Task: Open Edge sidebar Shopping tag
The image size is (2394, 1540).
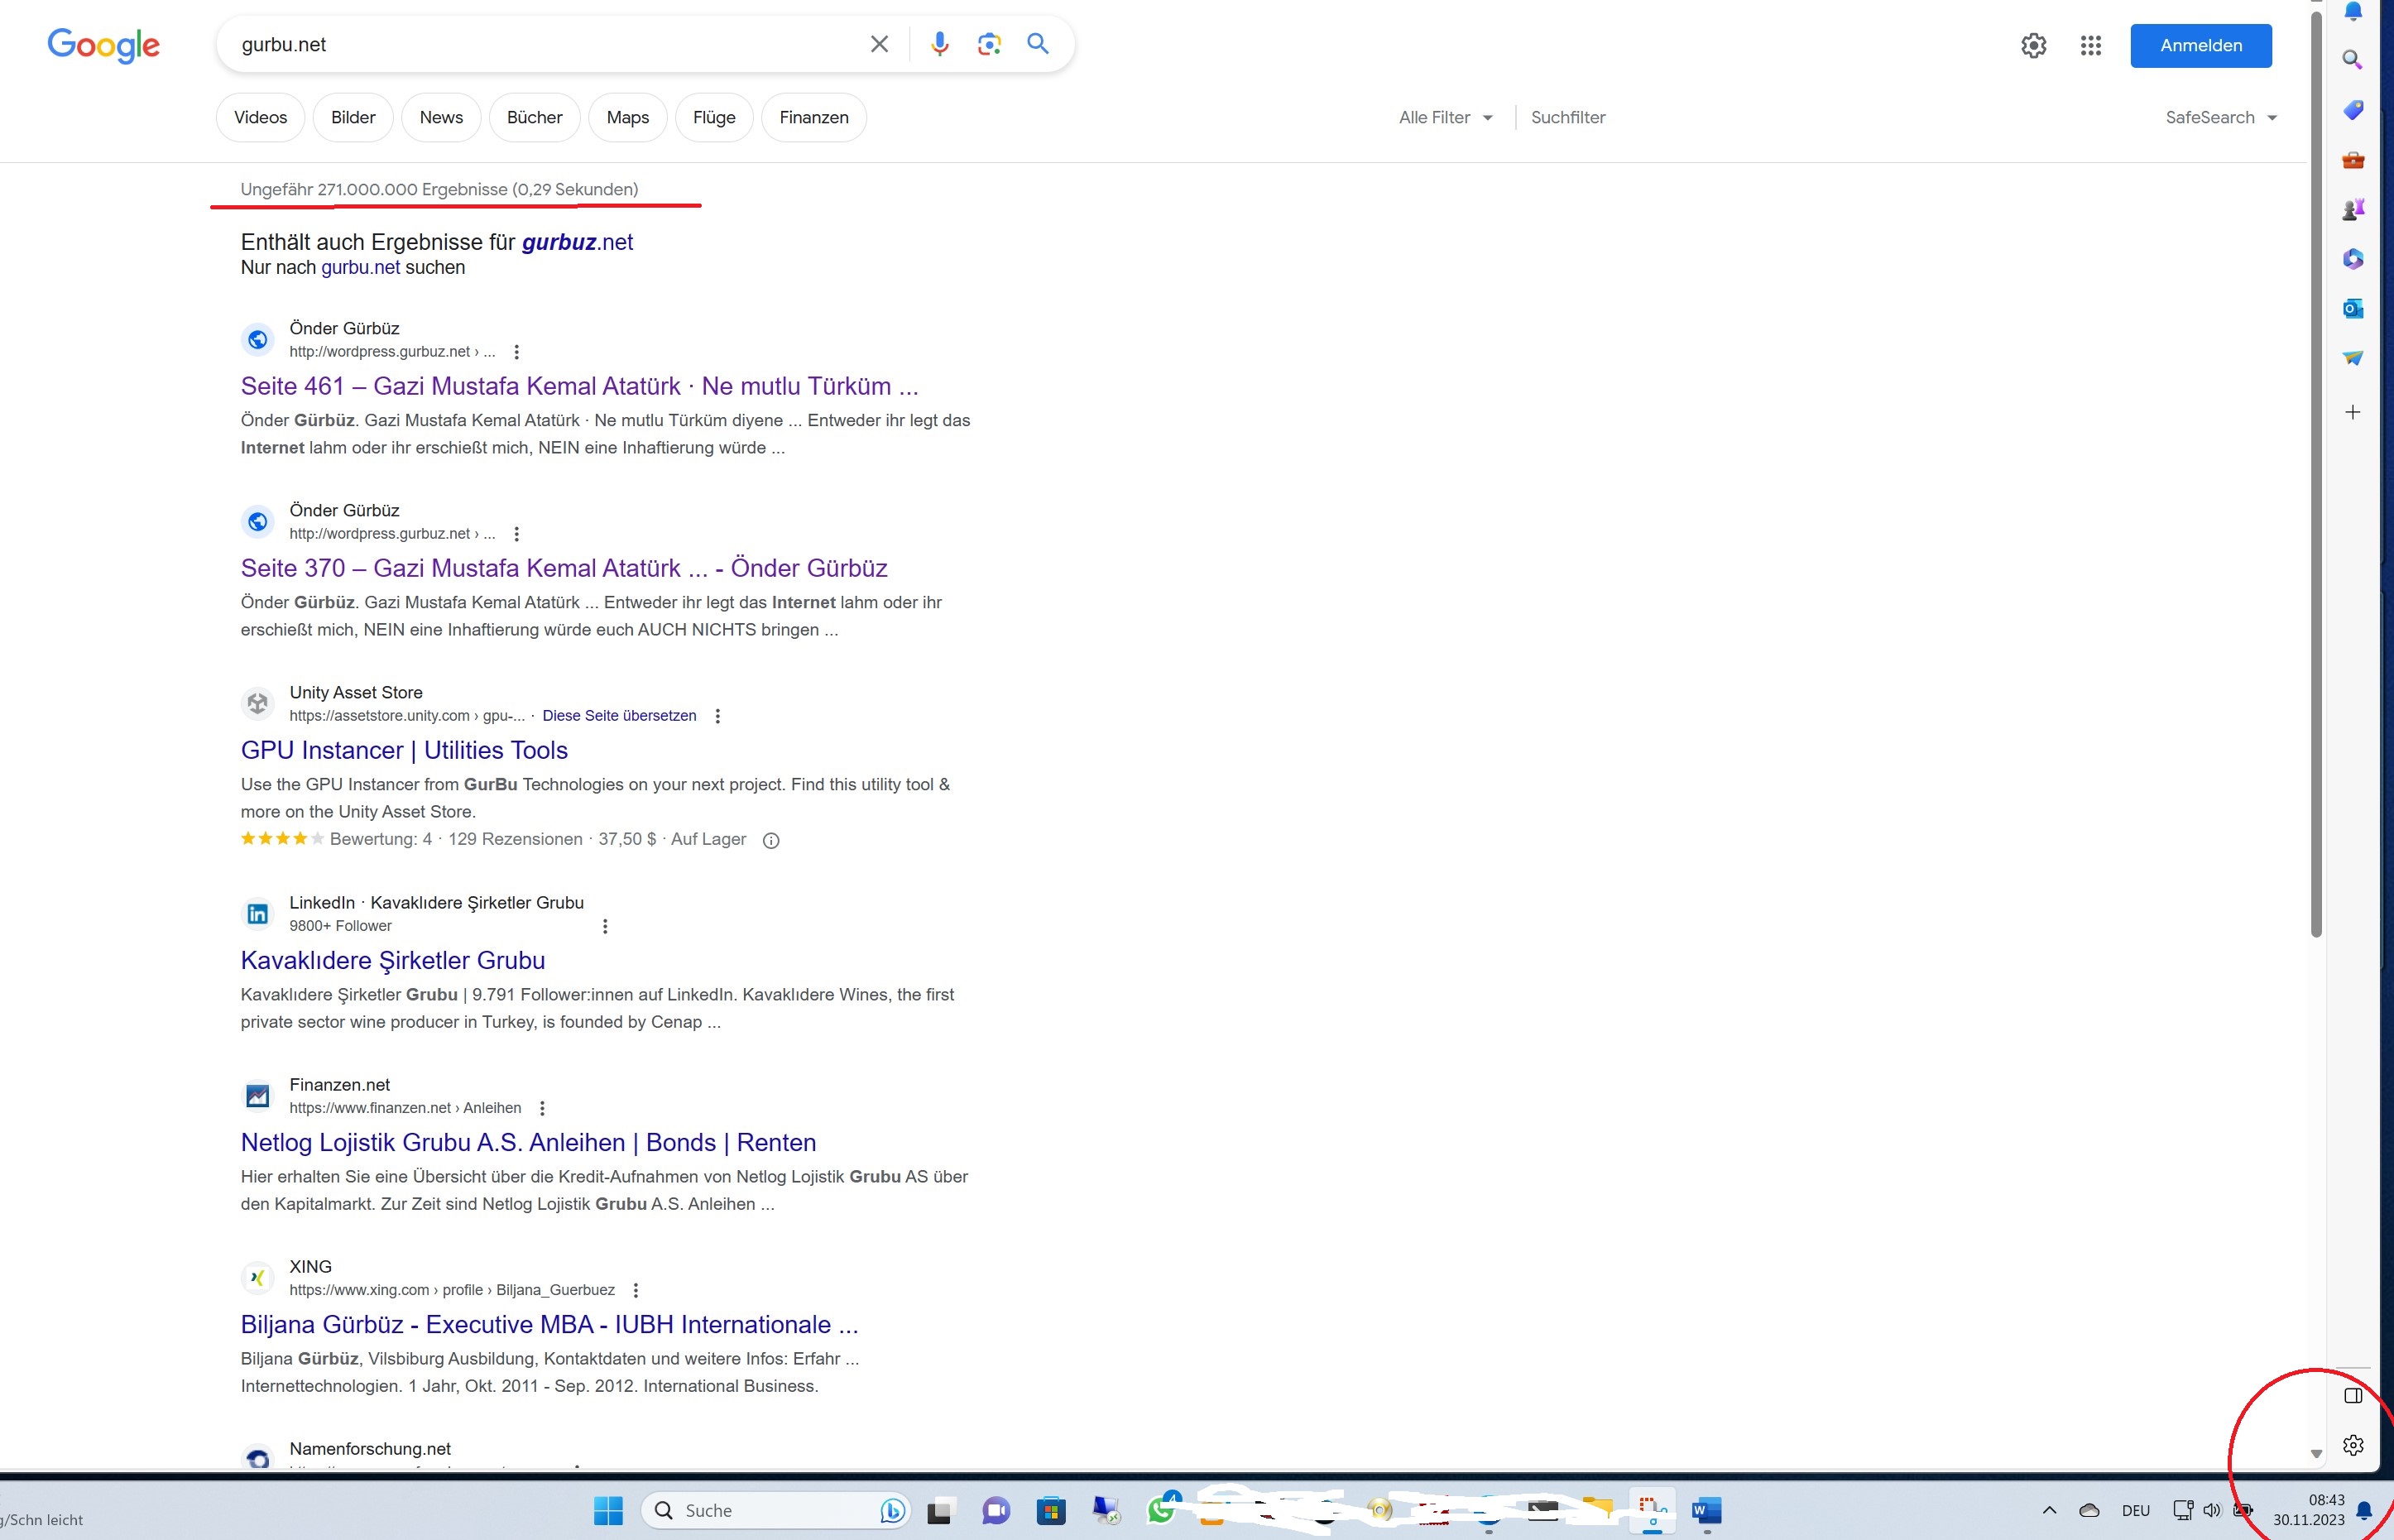Action: pyautogui.click(x=2353, y=110)
